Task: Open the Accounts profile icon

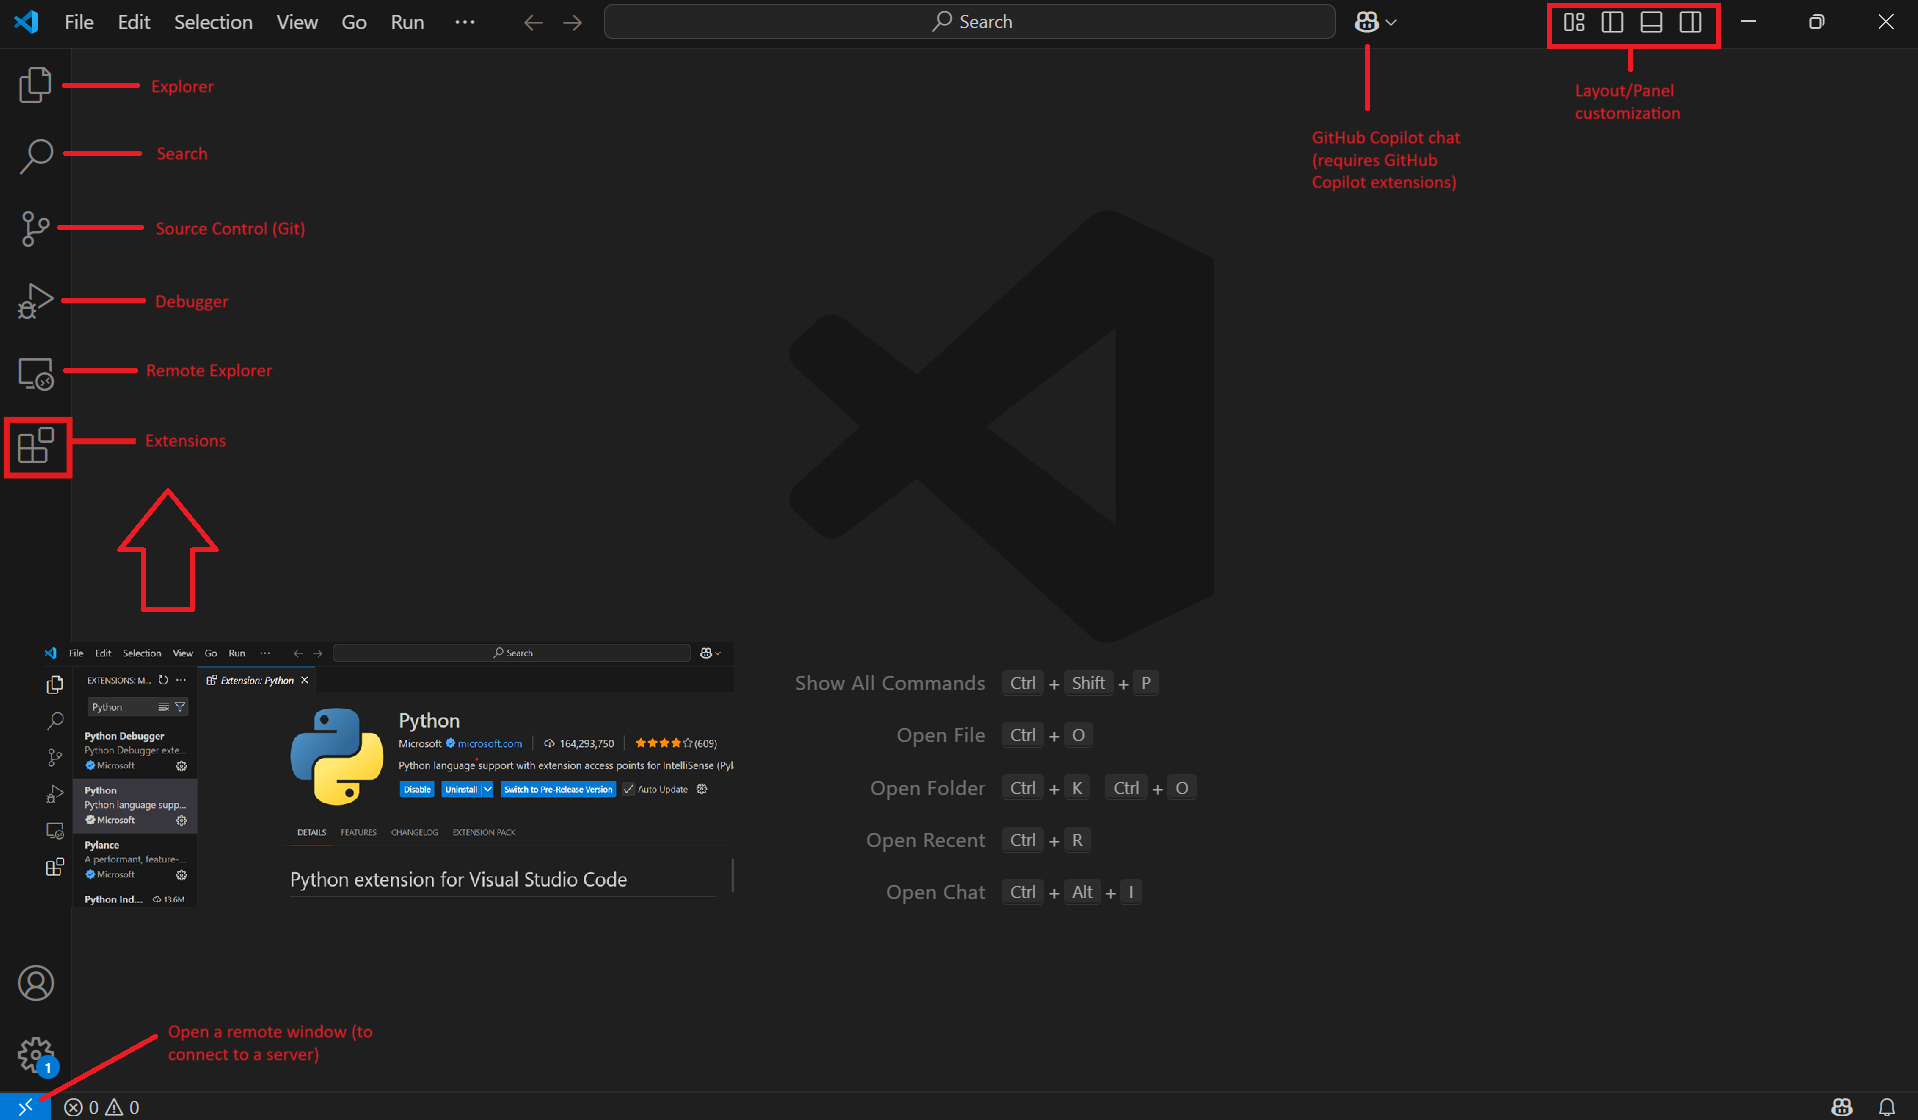Action: coord(36,983)
